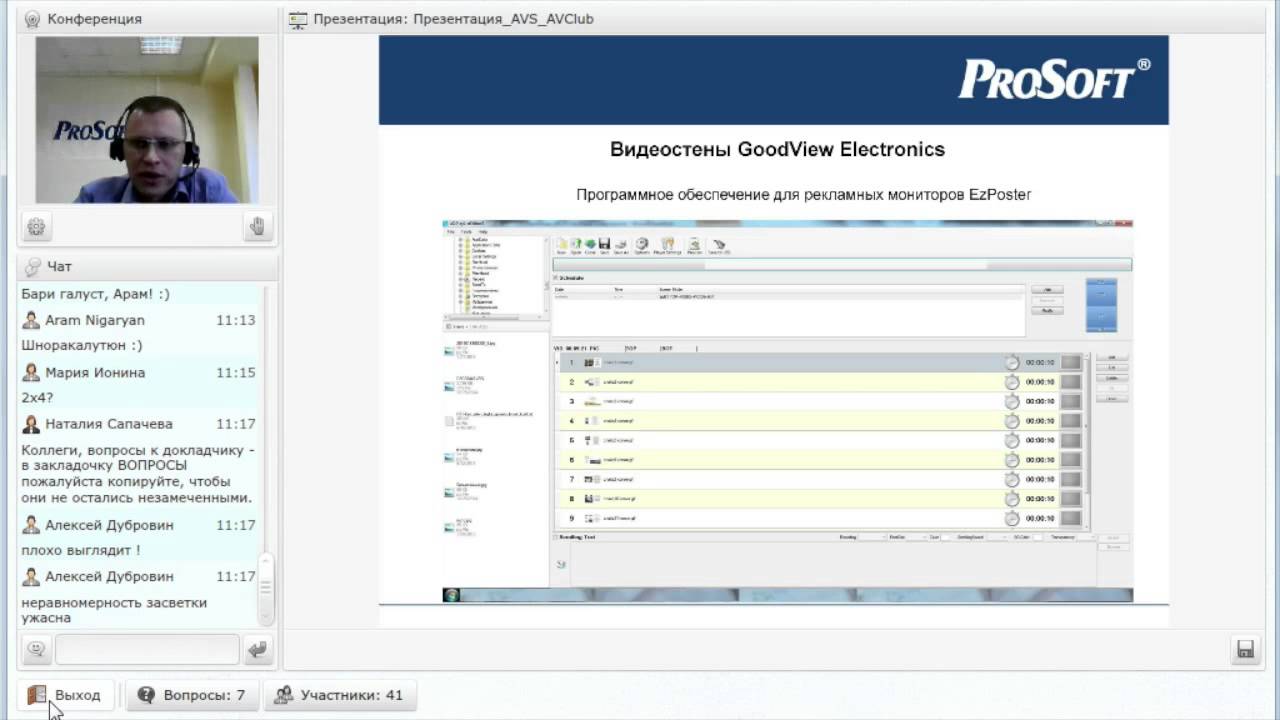The image size is (1280, 720).
Task: Save presentation using the floppy disk icon
Action: point(1245,650)
